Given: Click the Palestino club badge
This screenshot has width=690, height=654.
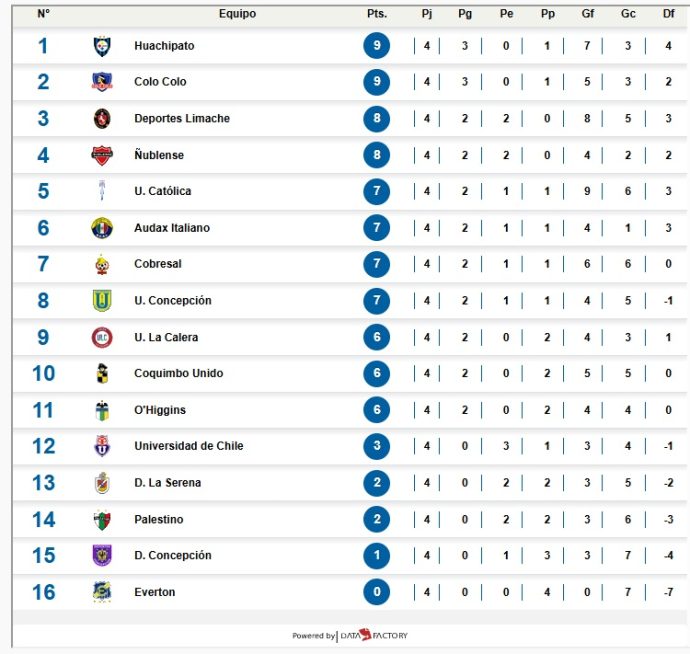Looking at the screenshot, I should point(102,519).
